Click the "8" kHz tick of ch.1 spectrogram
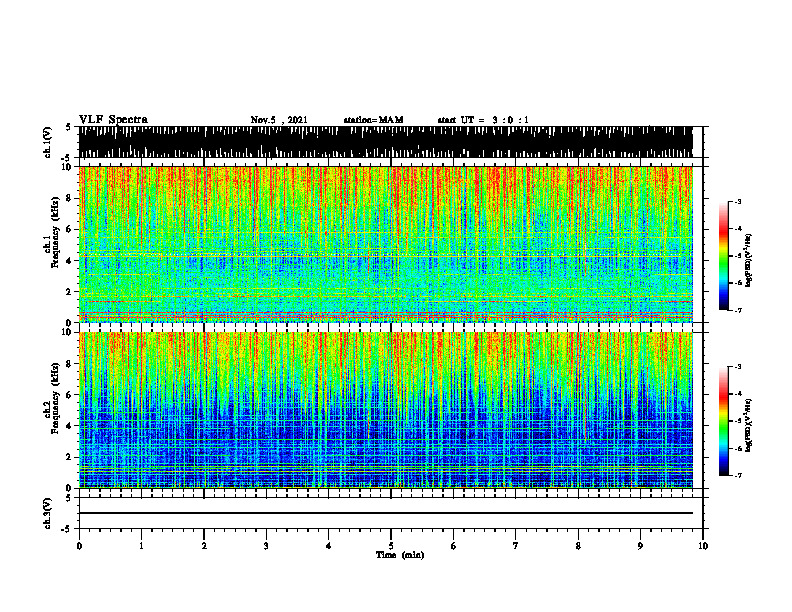 pos(70,198)
